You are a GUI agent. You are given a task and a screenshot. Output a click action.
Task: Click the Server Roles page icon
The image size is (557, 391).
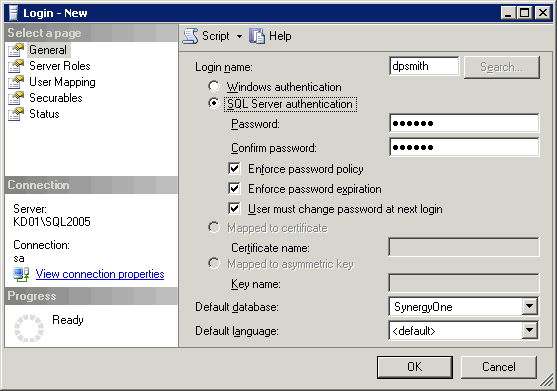pyautogui.click(x=16, y=66)
